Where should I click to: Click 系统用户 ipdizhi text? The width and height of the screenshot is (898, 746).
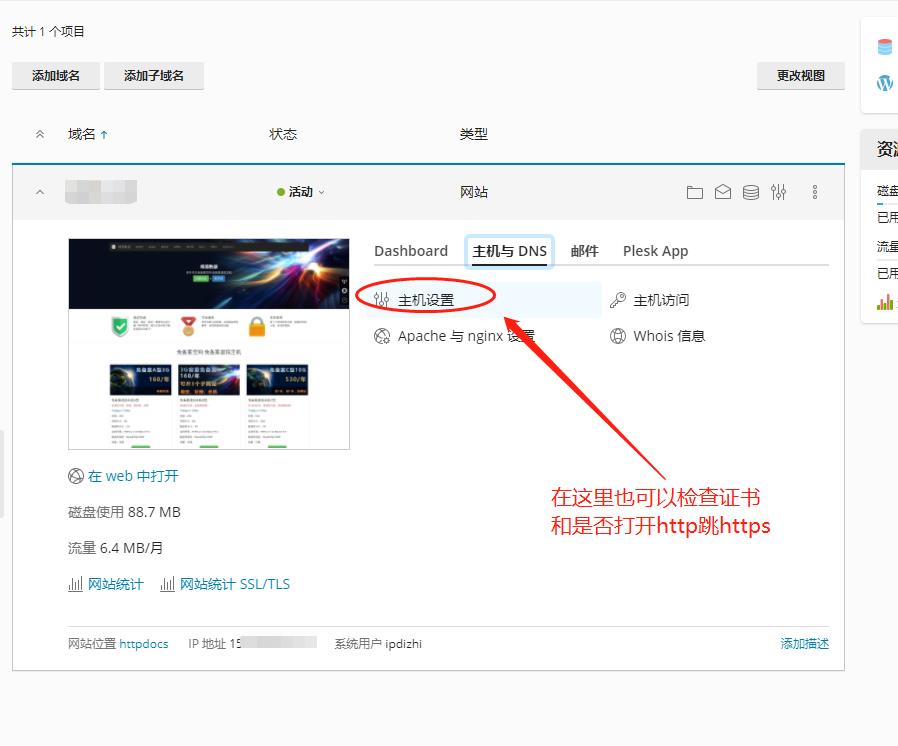click(378, 644)
